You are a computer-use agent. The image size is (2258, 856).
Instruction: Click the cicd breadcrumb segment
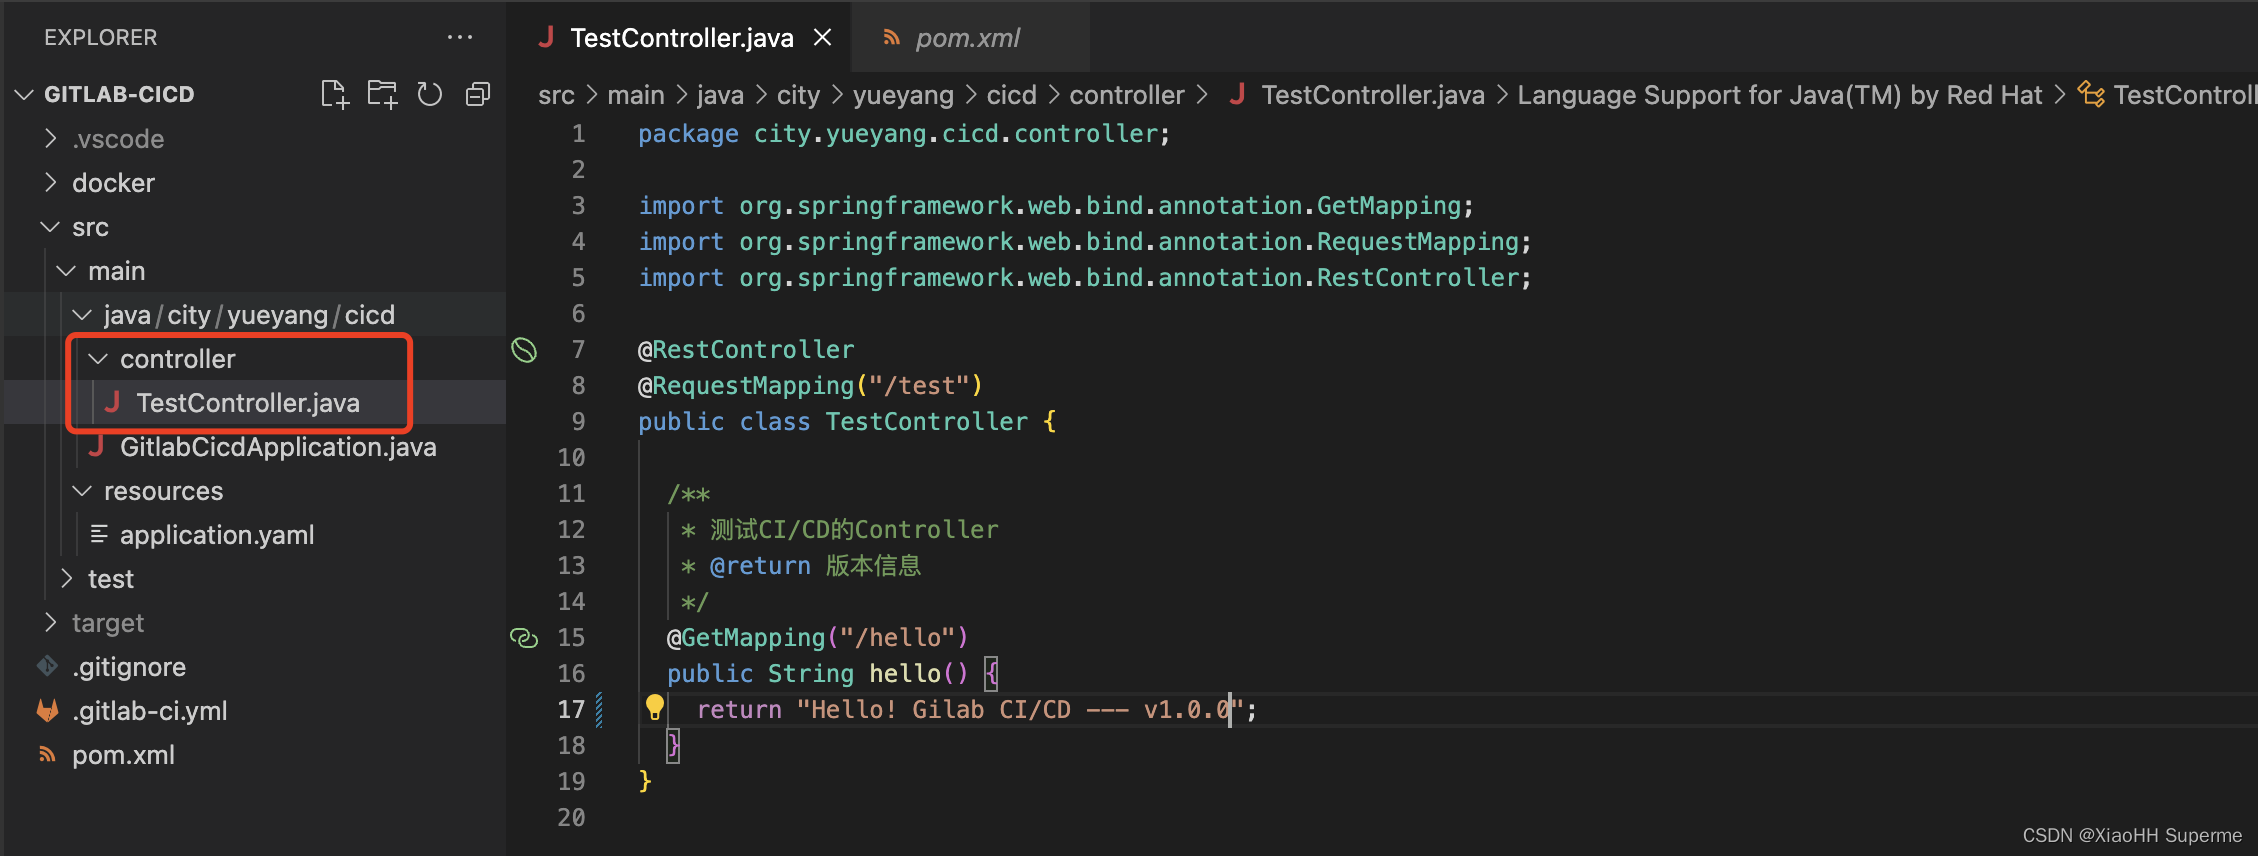1012,95
